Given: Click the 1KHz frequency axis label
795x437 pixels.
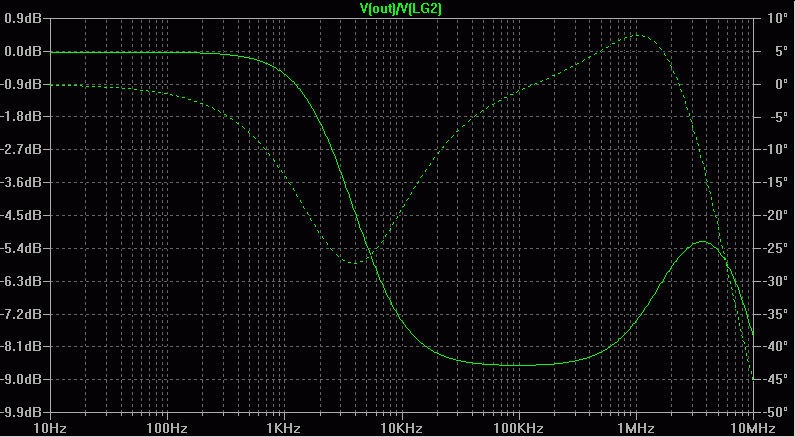Looking at the screenshot, I should coord(284,428).
